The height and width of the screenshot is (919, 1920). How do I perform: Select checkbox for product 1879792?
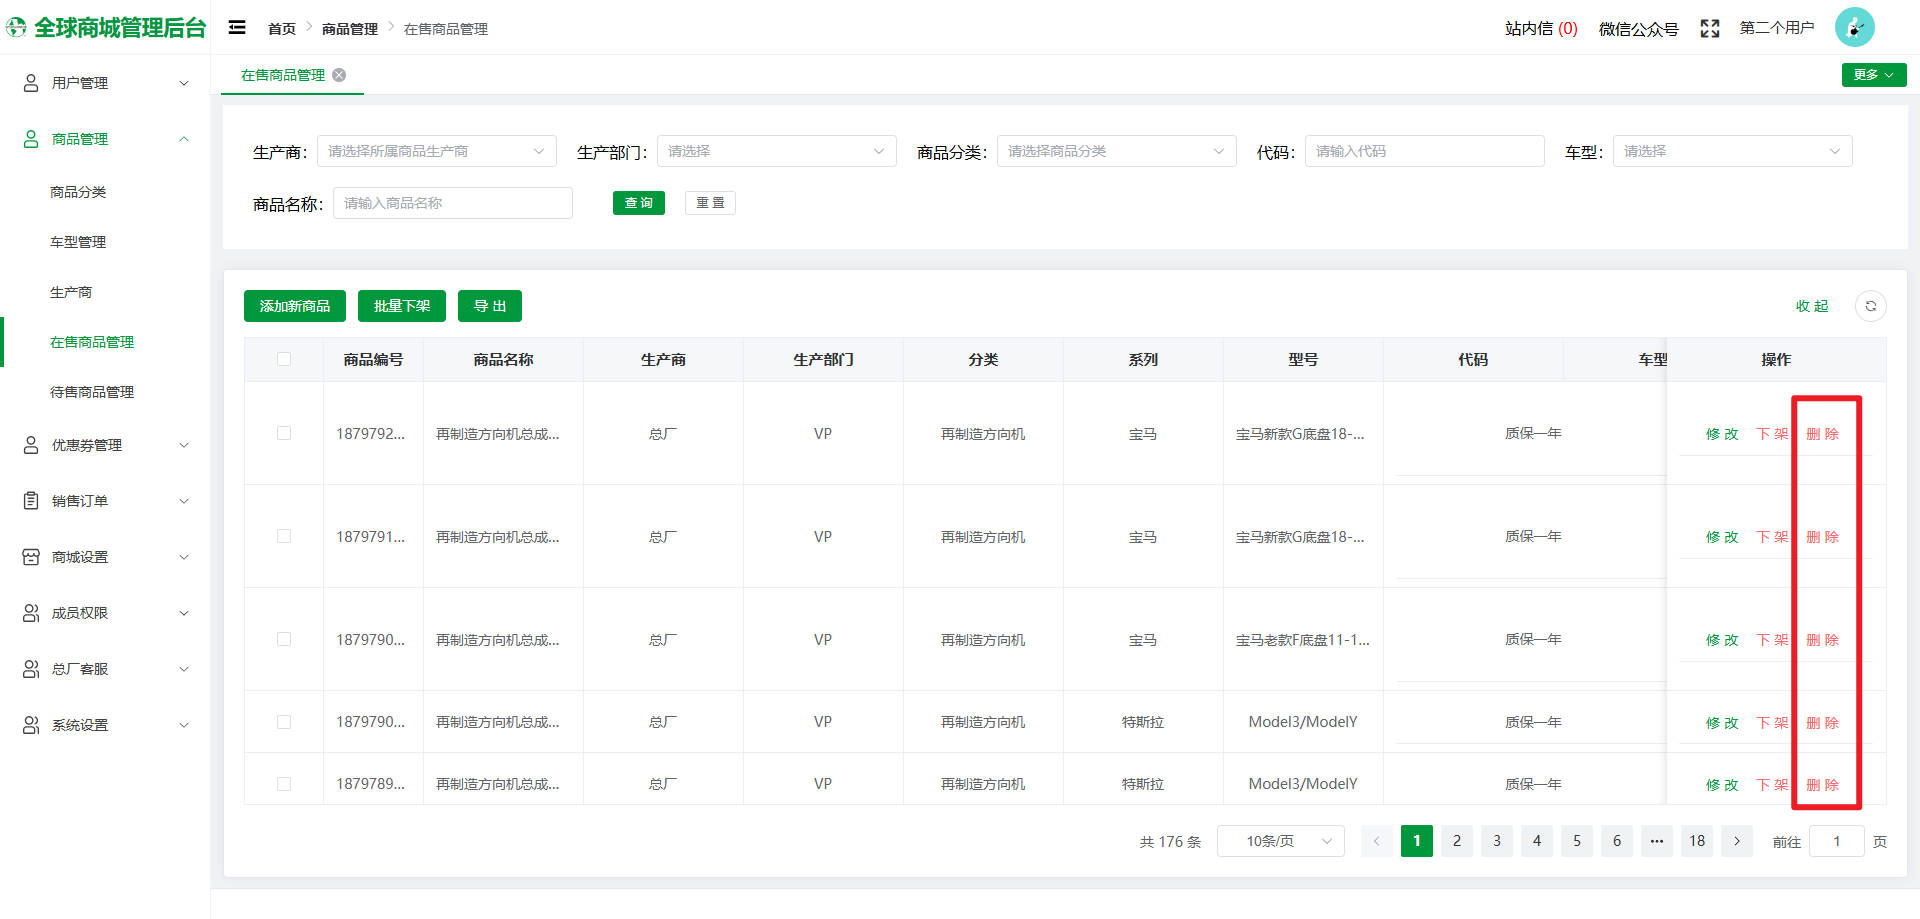tap(284, 433)
